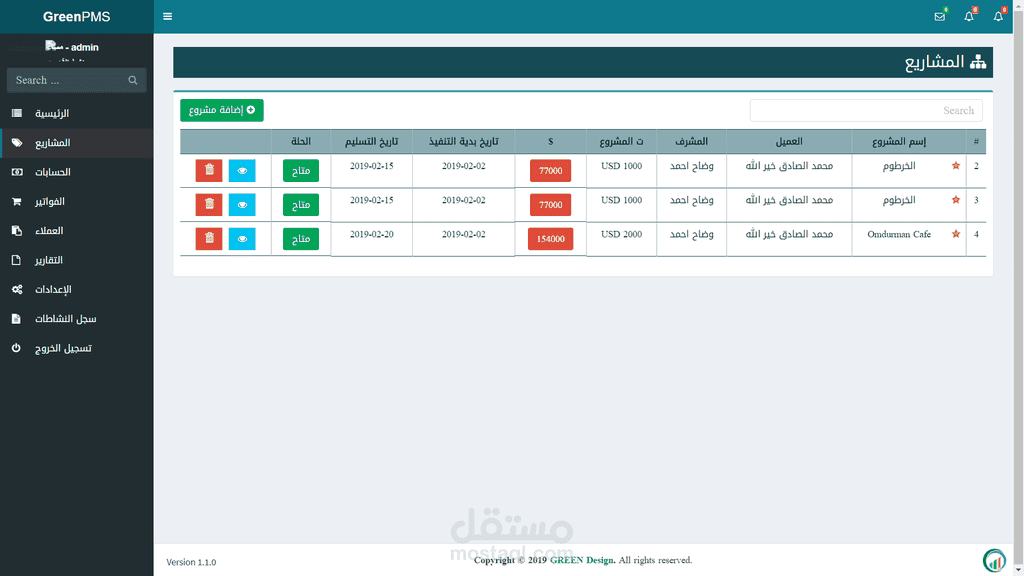Open الحسابات accounts in the sidebar
This screenshot has width=1024, height=576.
pyautogui.click(x=77, y=172)
